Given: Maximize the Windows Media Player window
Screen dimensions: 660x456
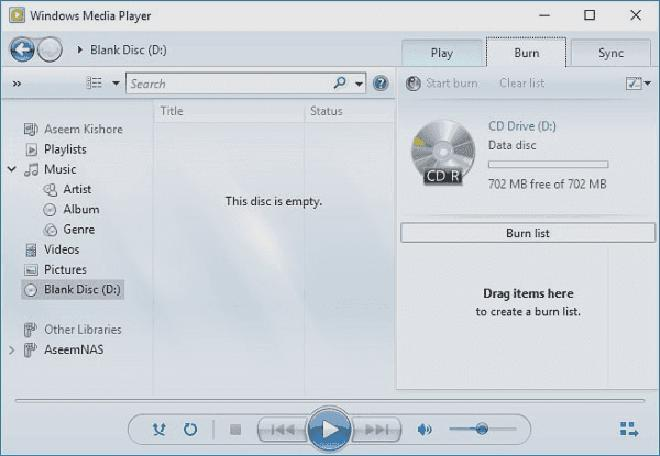Looking at the screenshot, I should (x=589, y=16).
